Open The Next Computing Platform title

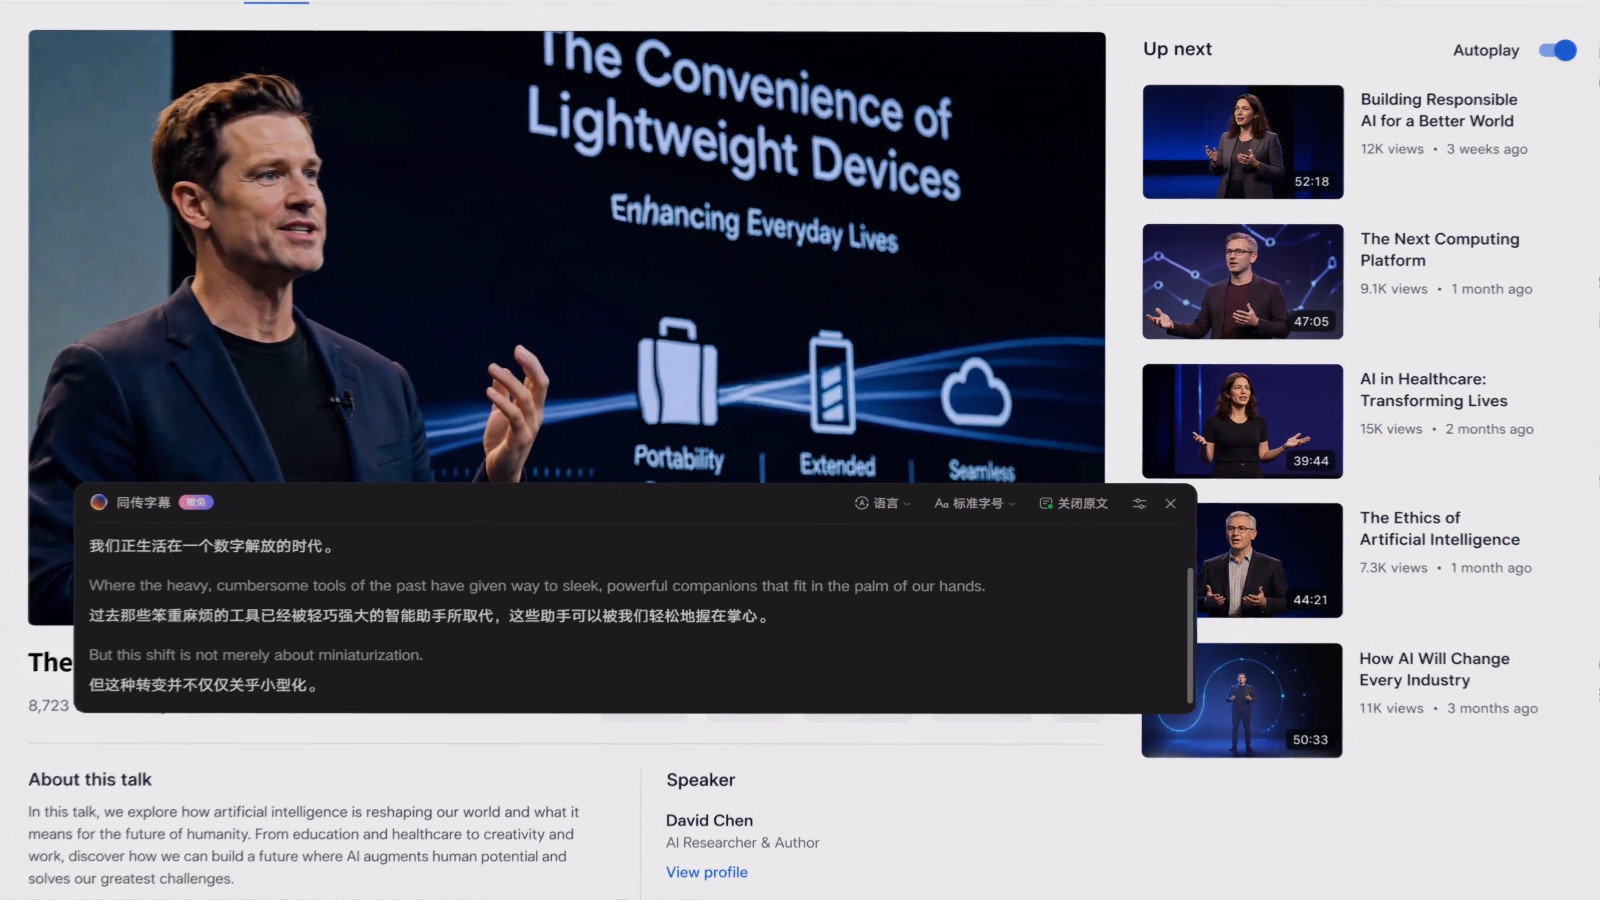click(x=1440, y=249)
